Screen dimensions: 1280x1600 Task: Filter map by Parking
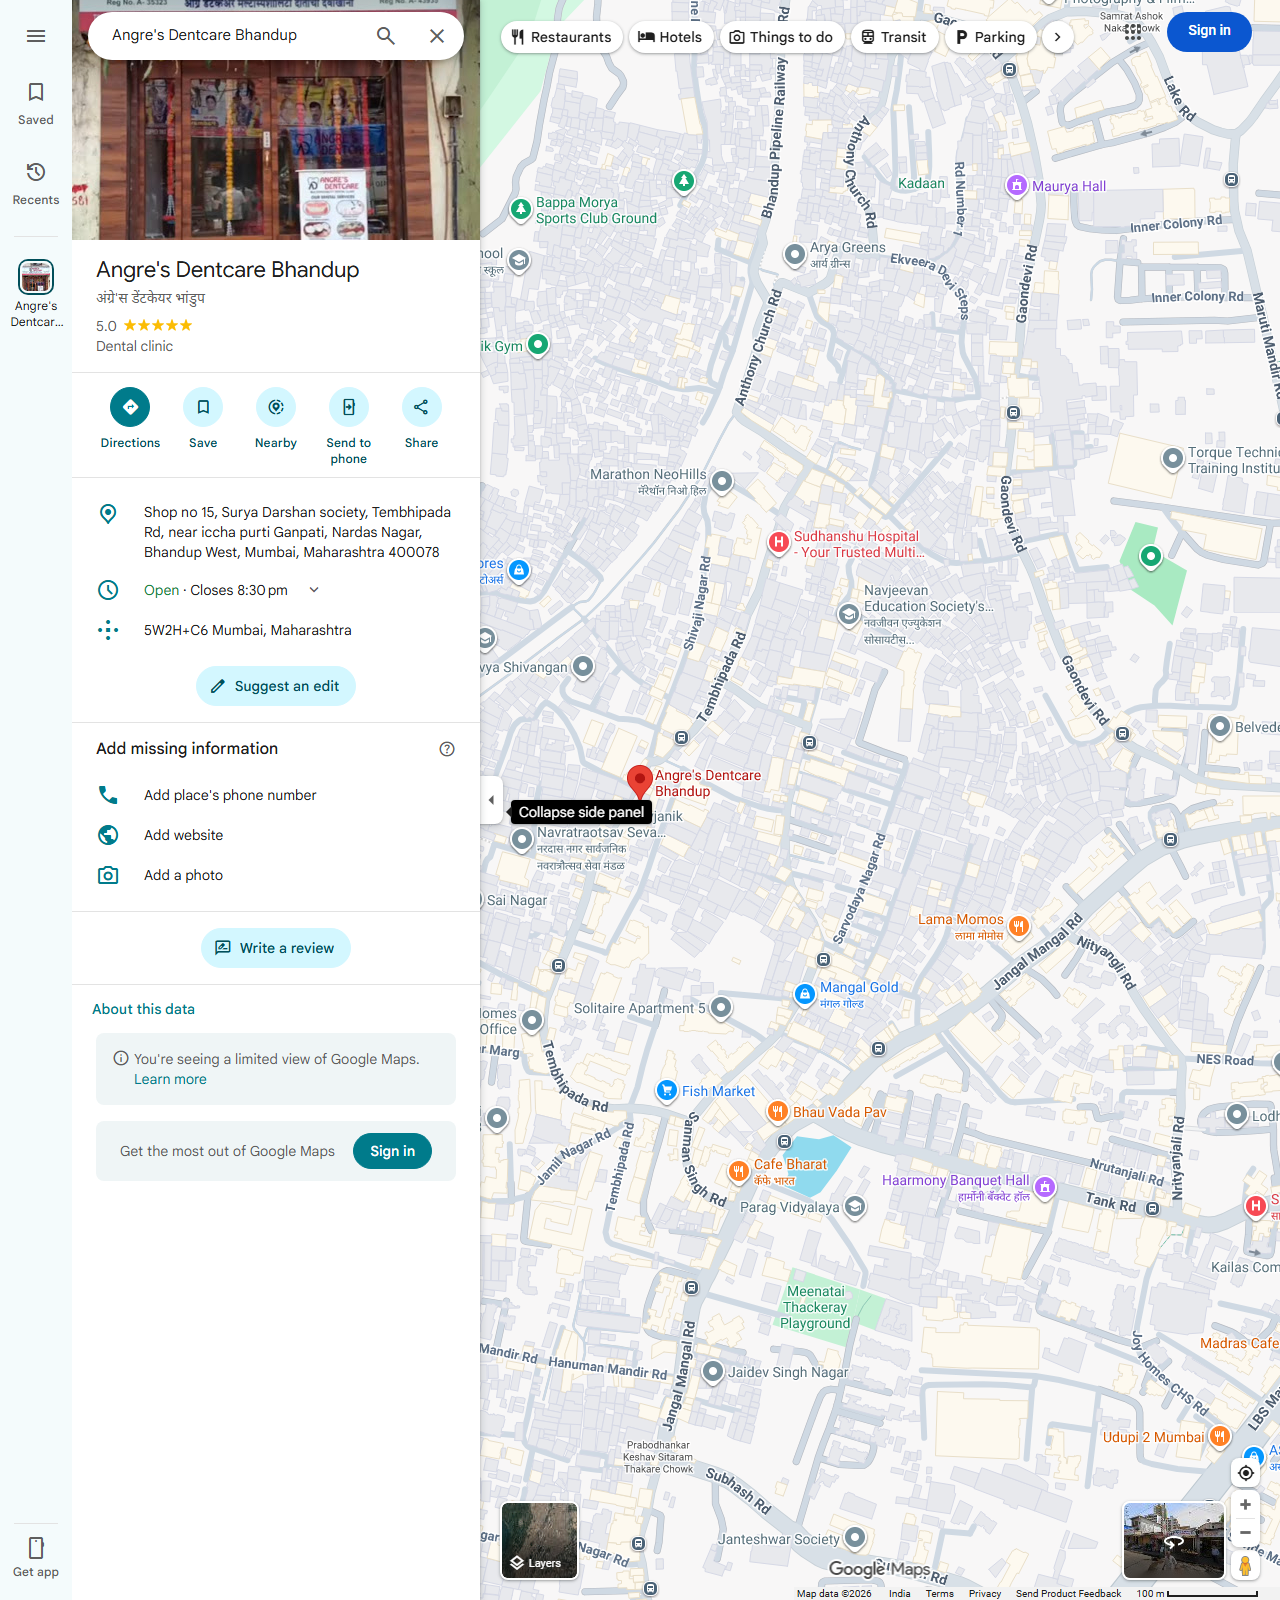(990, 37)
